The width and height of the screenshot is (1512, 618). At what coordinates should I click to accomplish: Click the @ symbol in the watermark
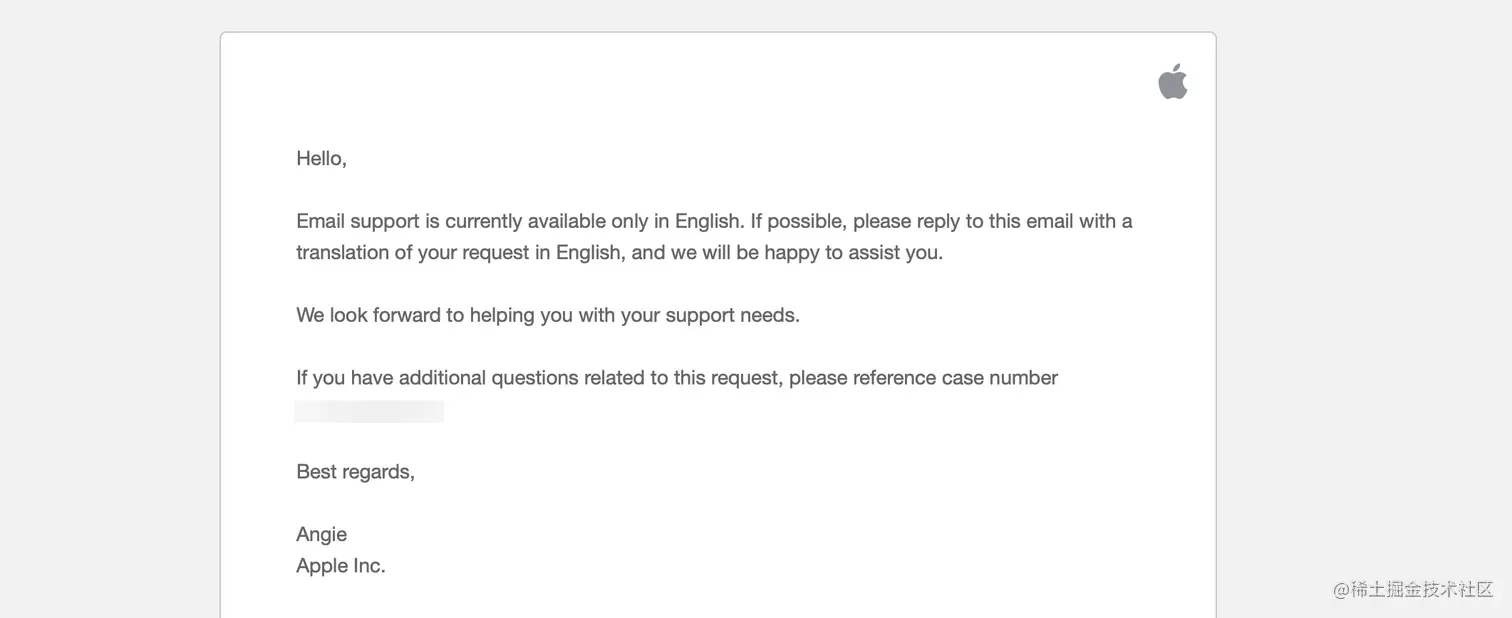tap(1341, 589)
